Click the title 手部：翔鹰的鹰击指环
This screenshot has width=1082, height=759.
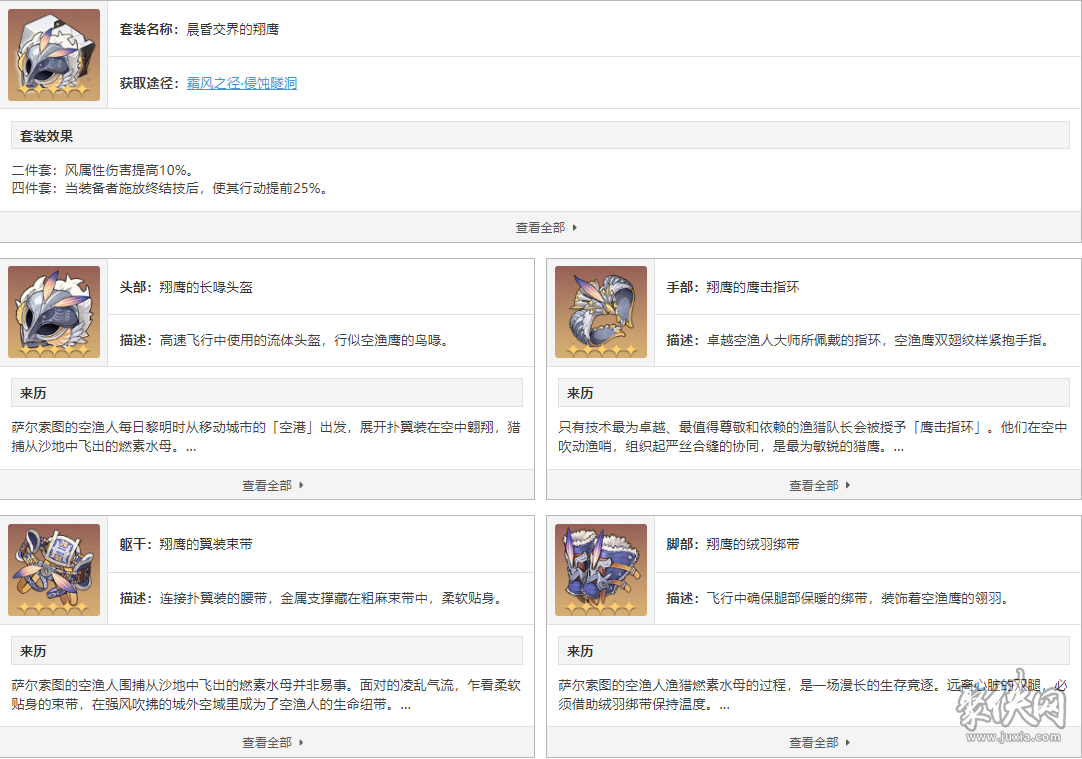pos(733,287)
